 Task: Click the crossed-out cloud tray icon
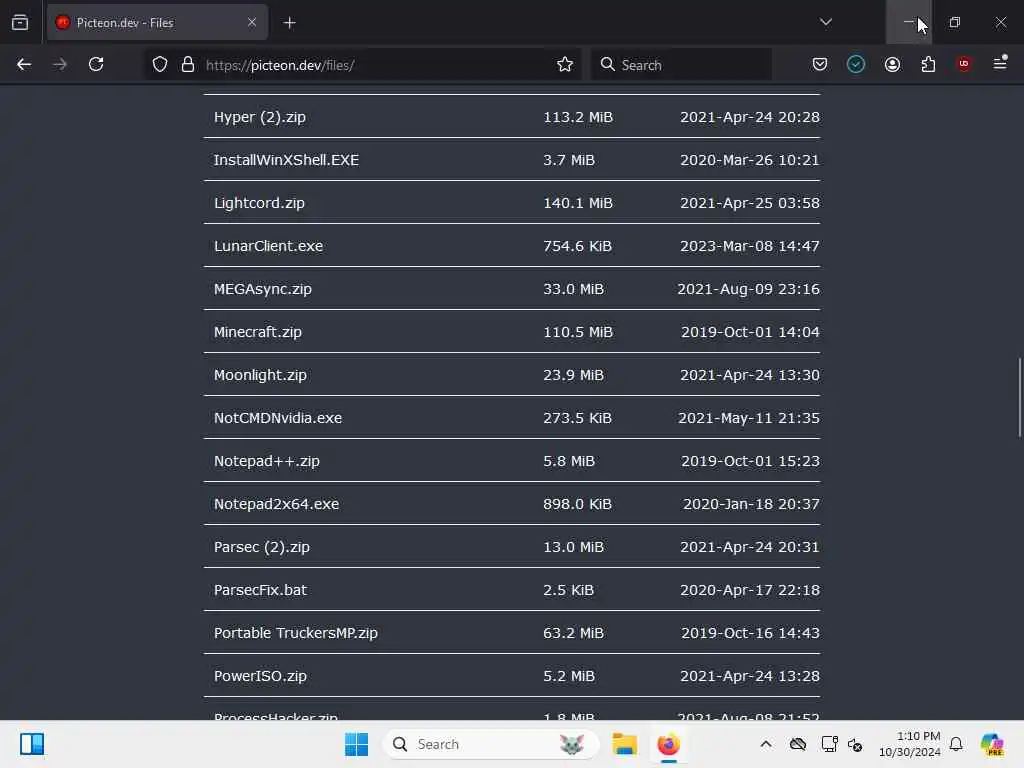797,744
